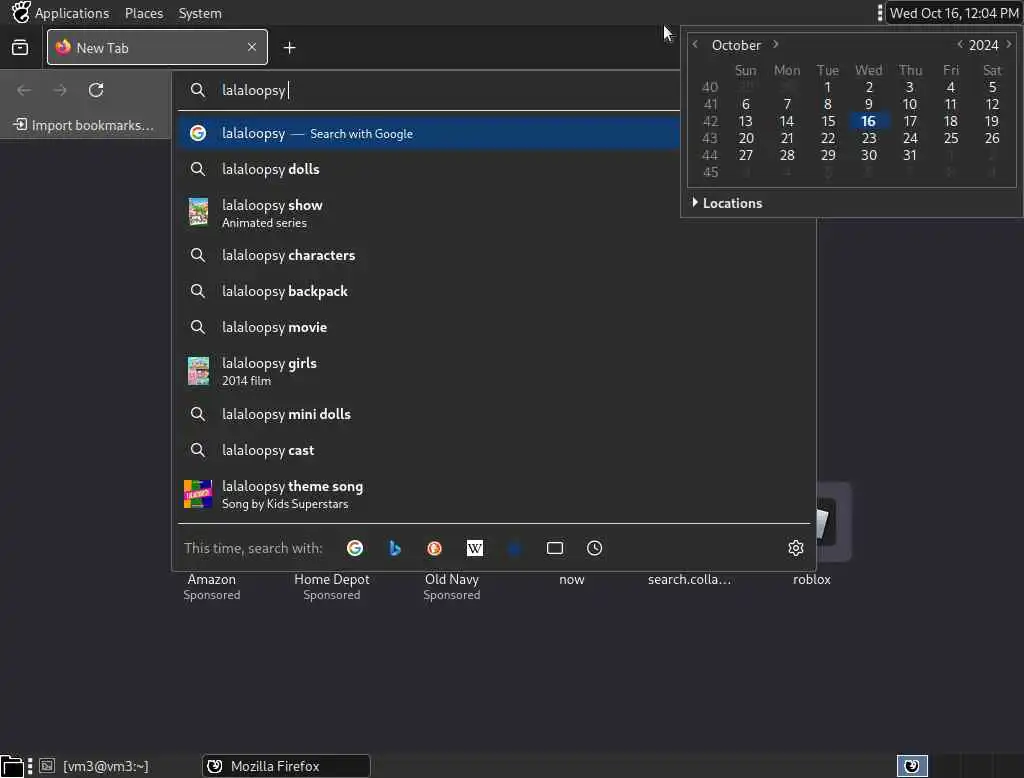
Task: Select October 1 in the calendar
Action: [827, 87]
